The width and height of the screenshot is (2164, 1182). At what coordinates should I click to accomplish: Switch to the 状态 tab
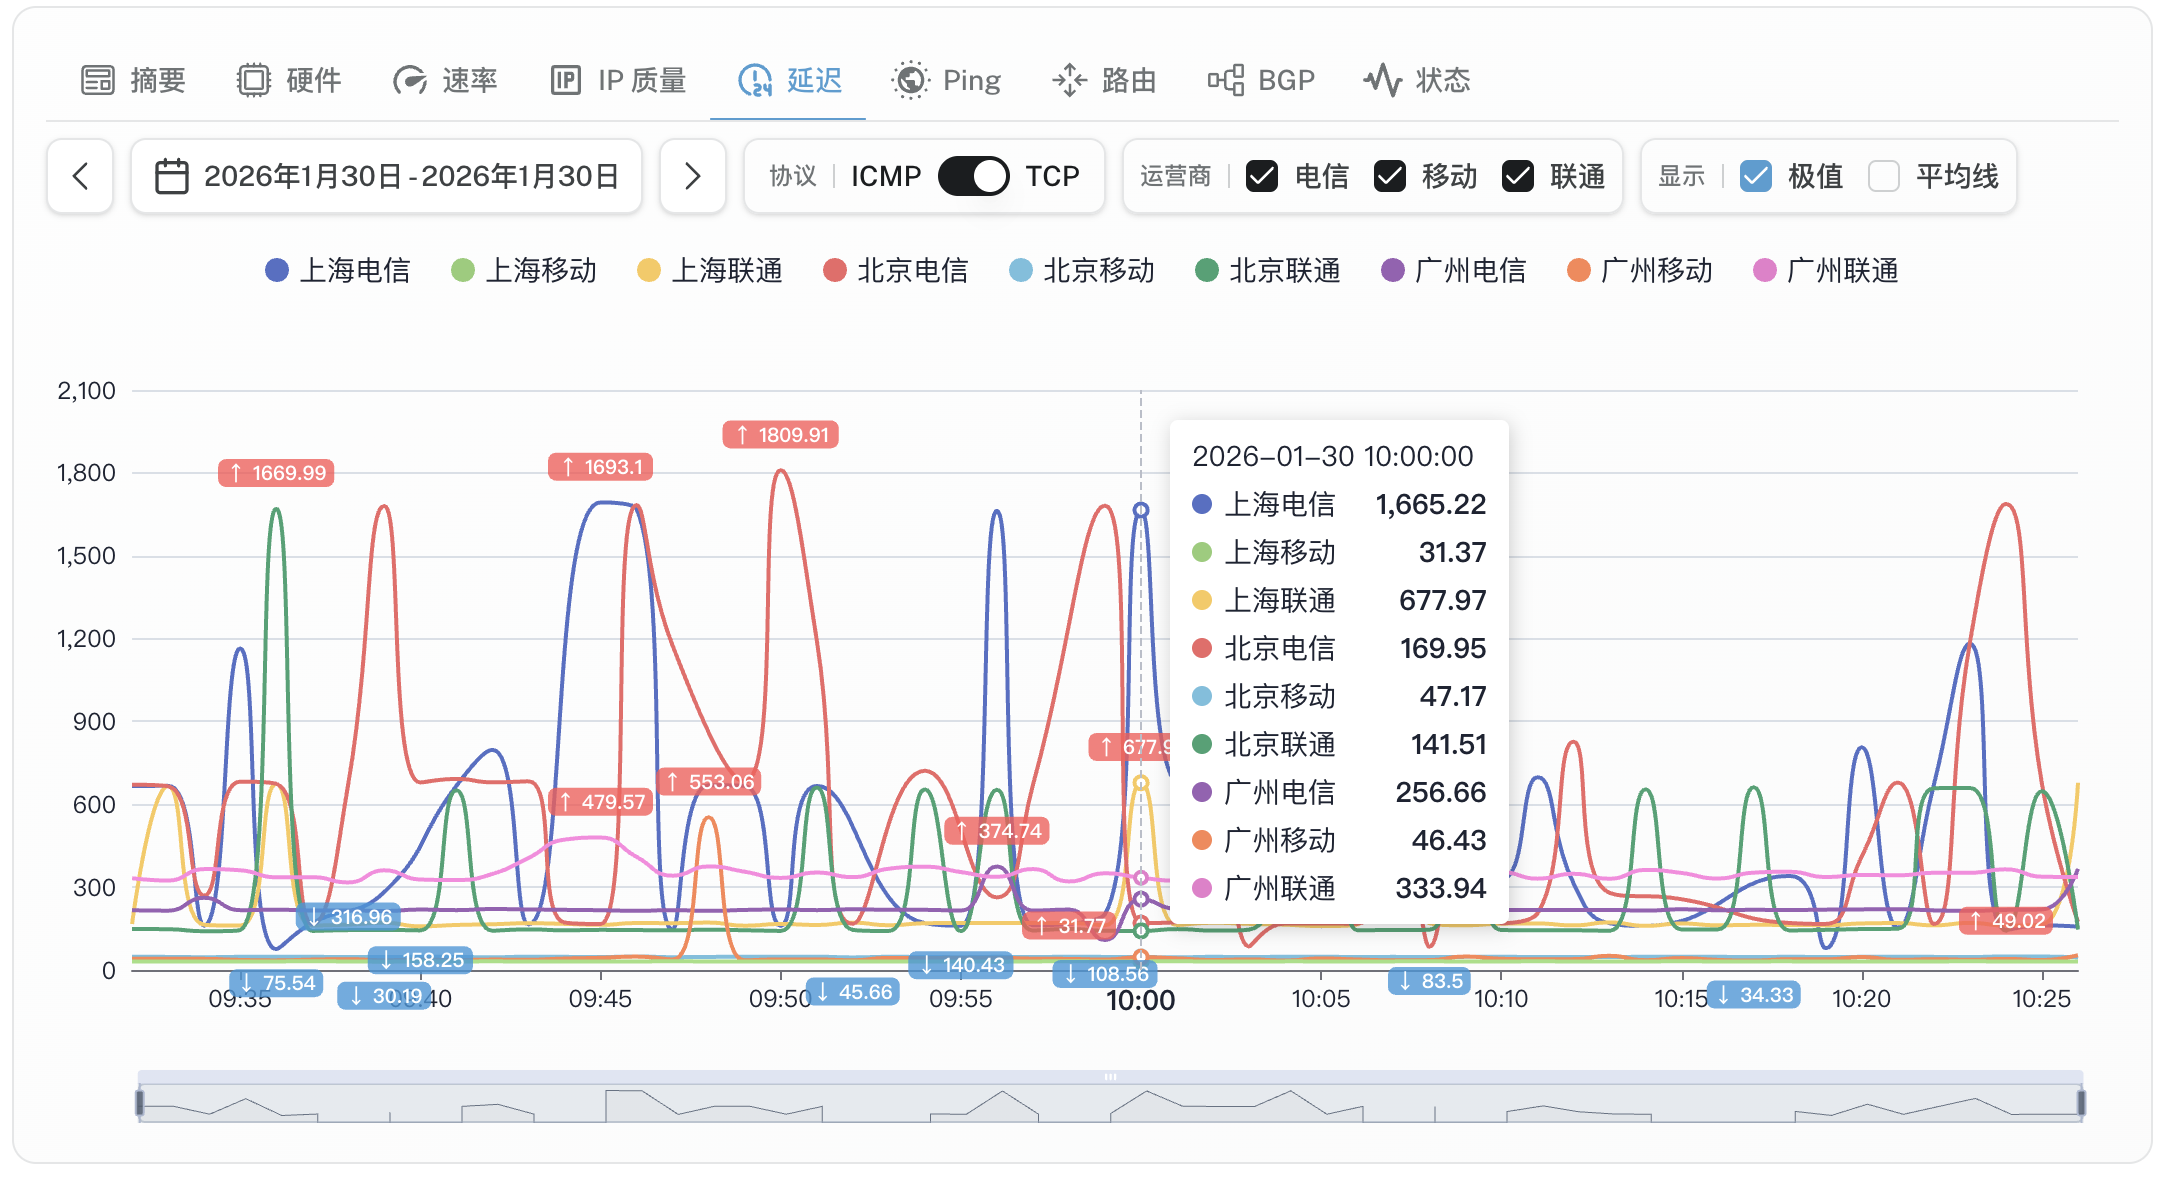click(1416, 79)
